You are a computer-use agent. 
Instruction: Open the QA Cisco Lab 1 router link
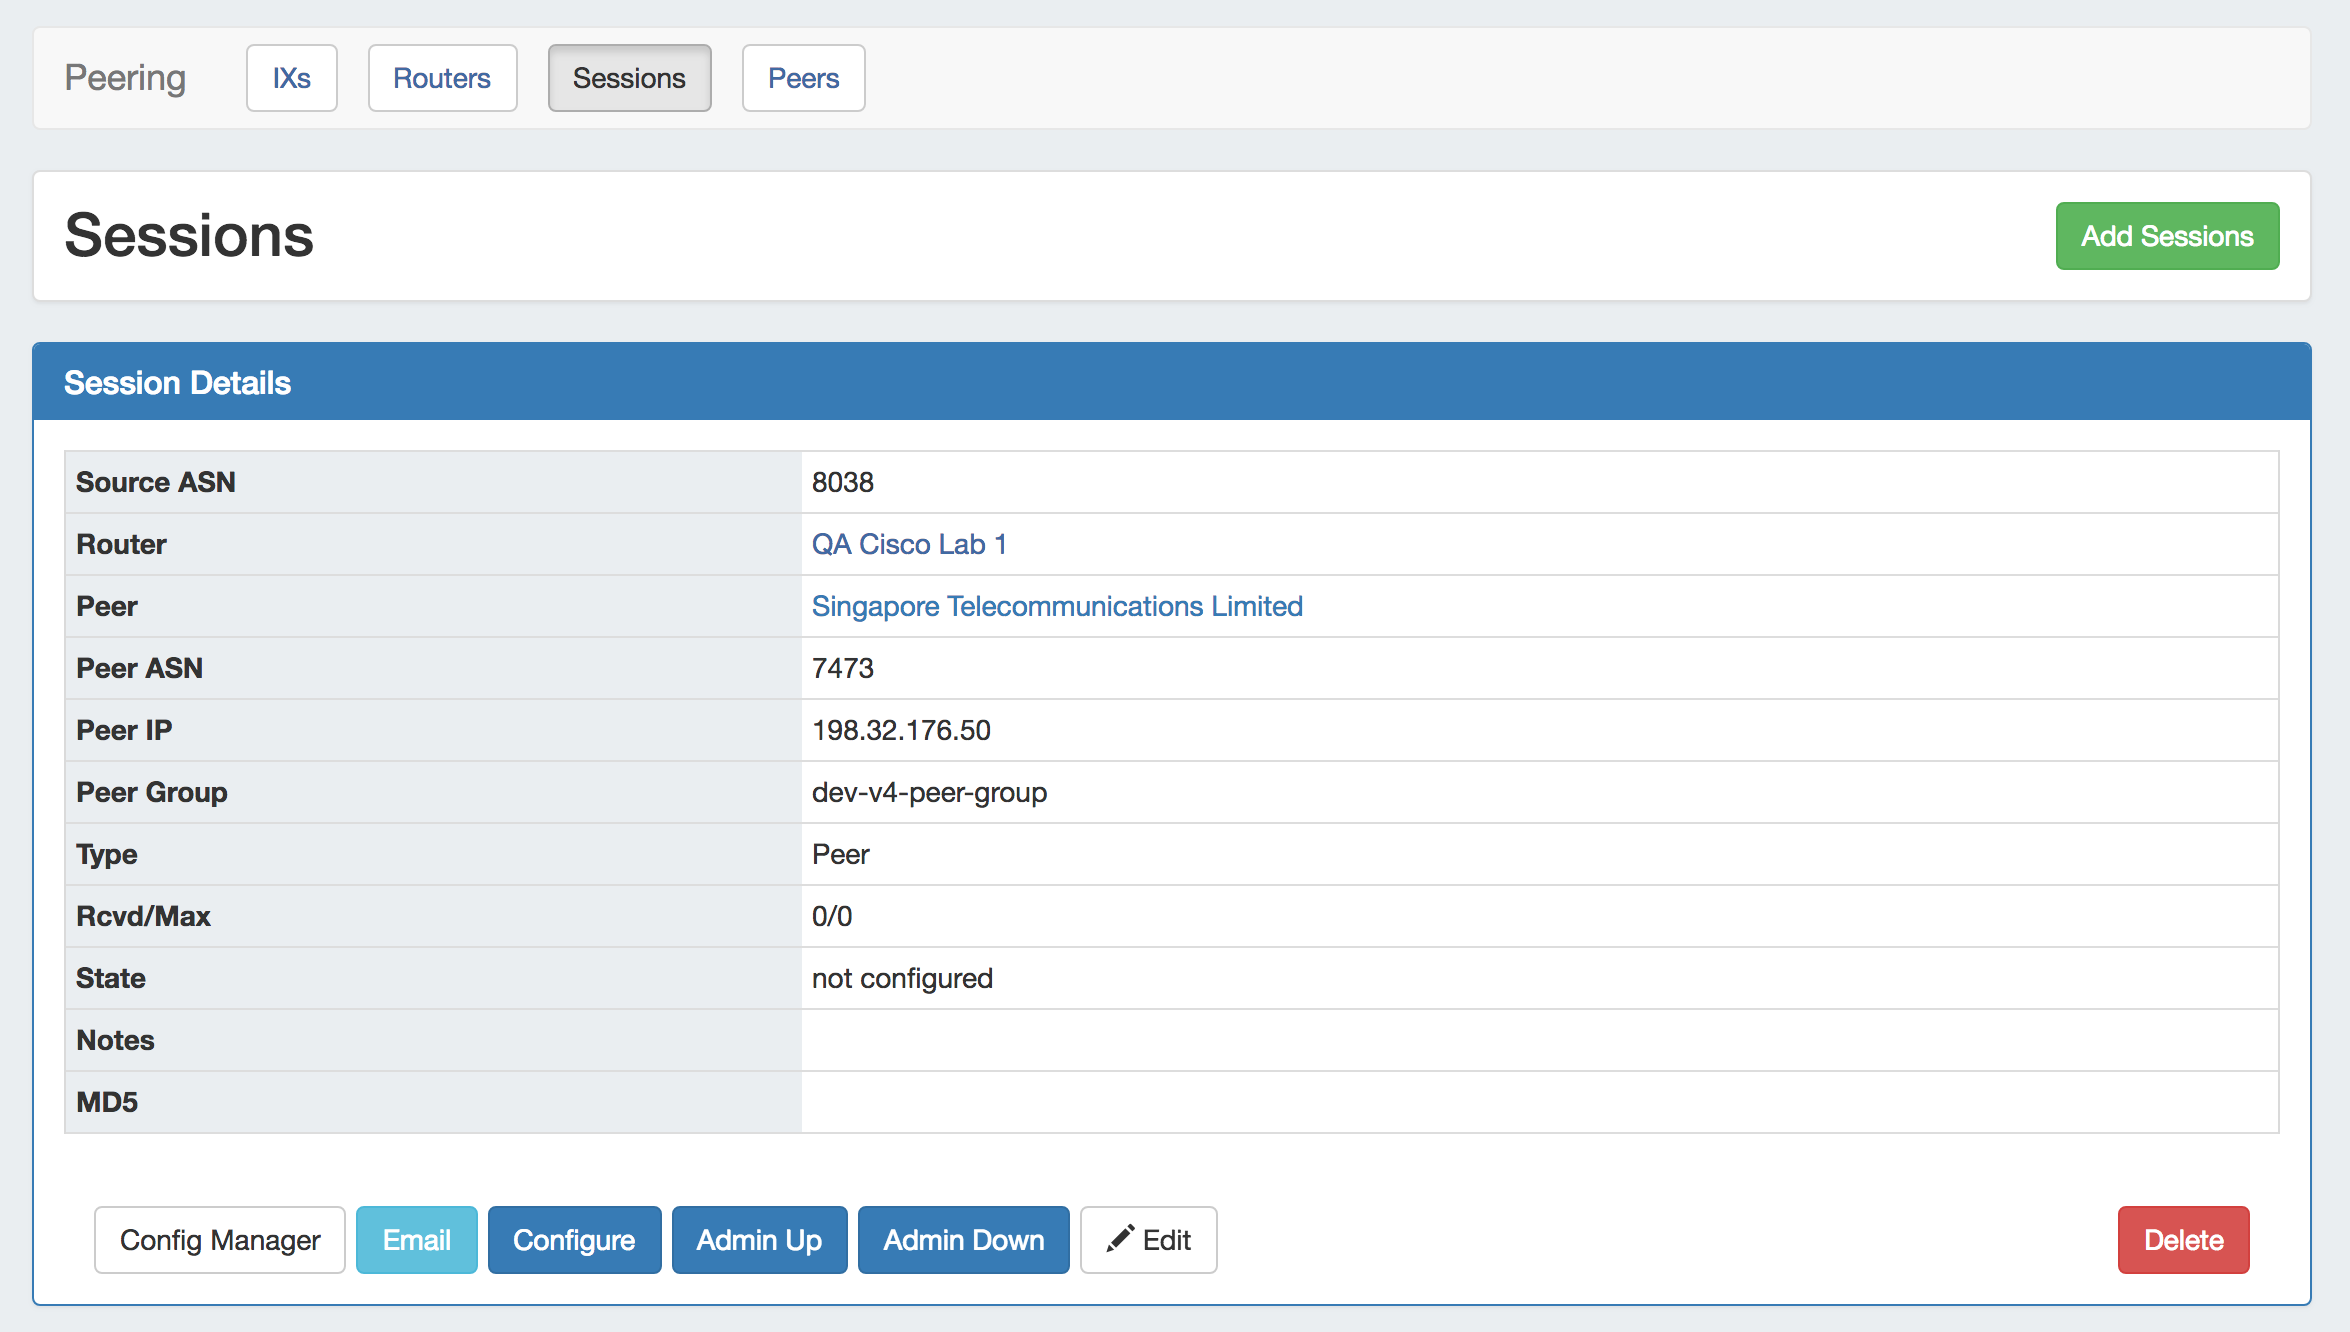point(908,544)
